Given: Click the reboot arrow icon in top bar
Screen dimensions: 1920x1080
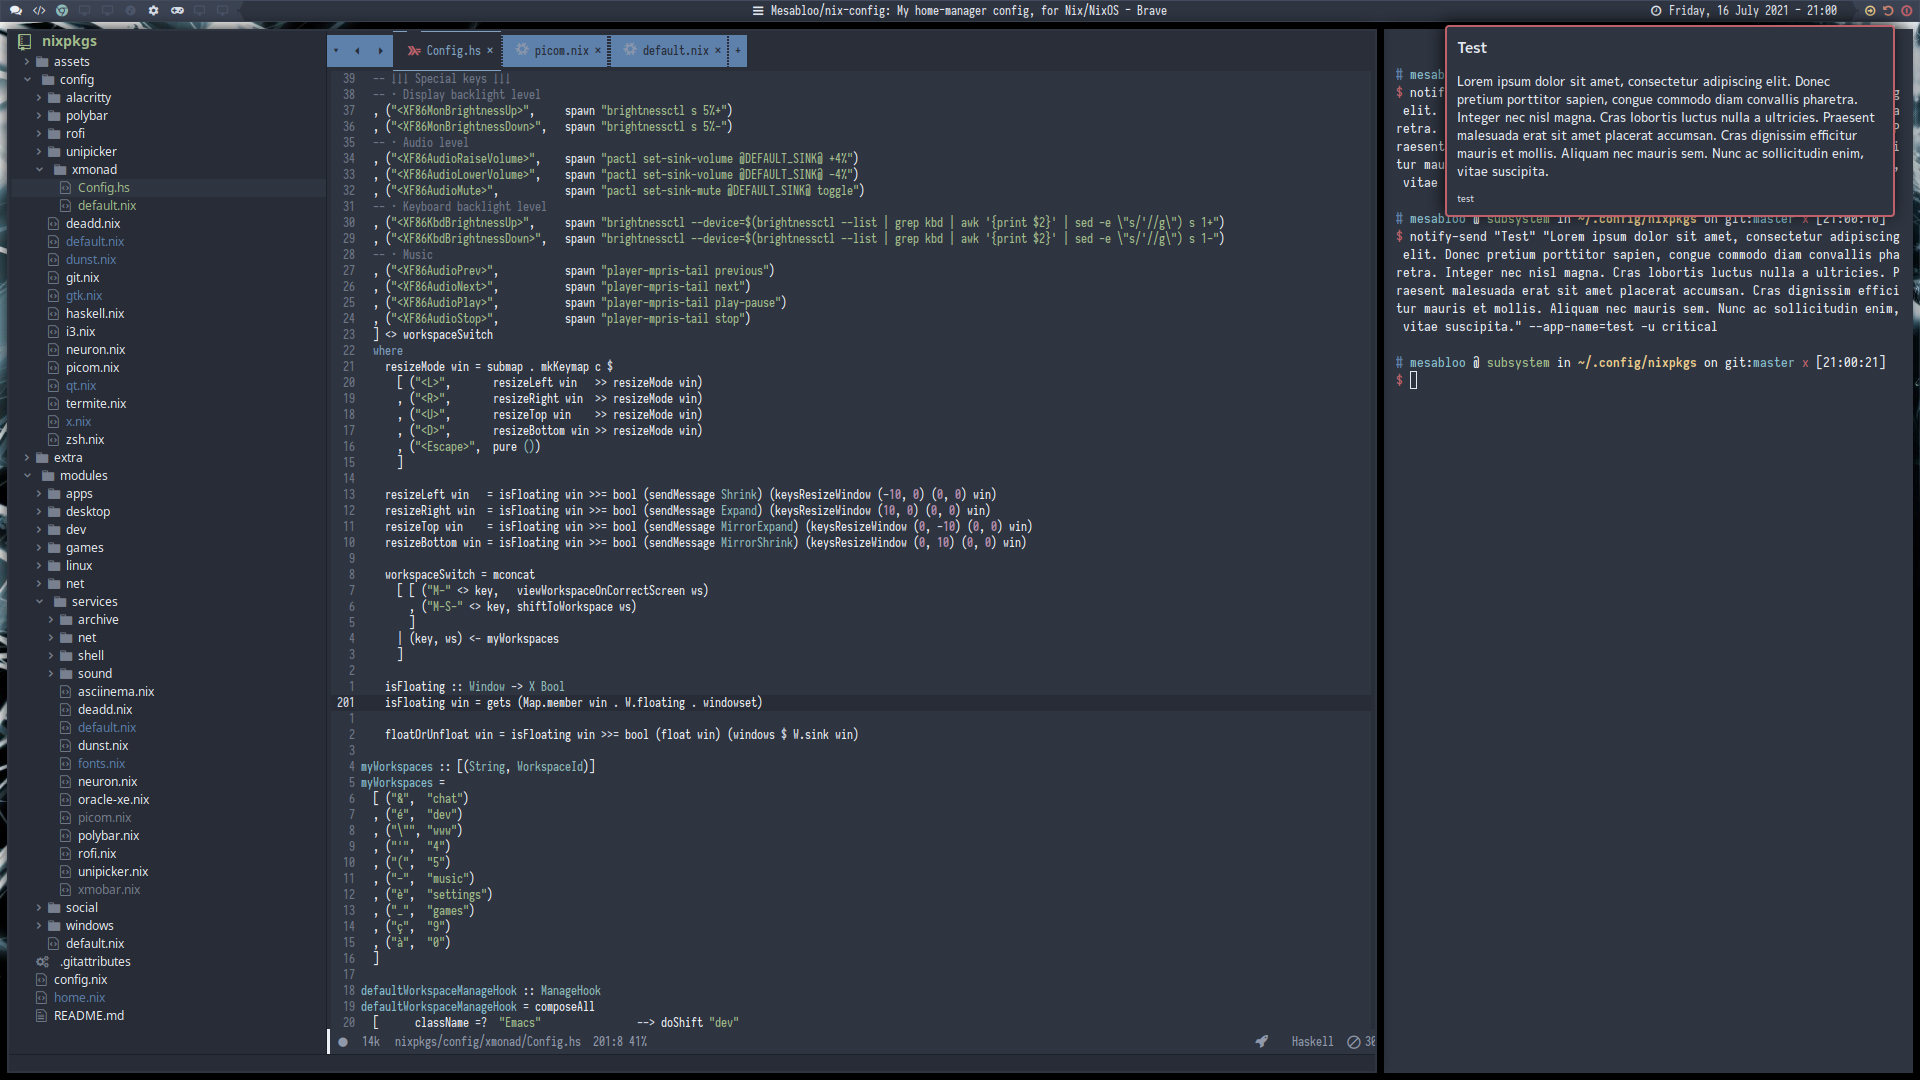Looking at the screenshot, I should [1888, 10].
